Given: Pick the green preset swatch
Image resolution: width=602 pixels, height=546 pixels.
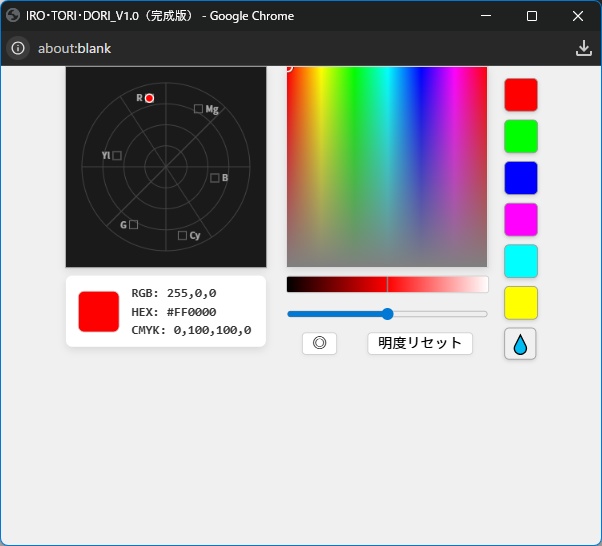Looking at the screenshot, I should pyautogui.click(x=521, y=136).
